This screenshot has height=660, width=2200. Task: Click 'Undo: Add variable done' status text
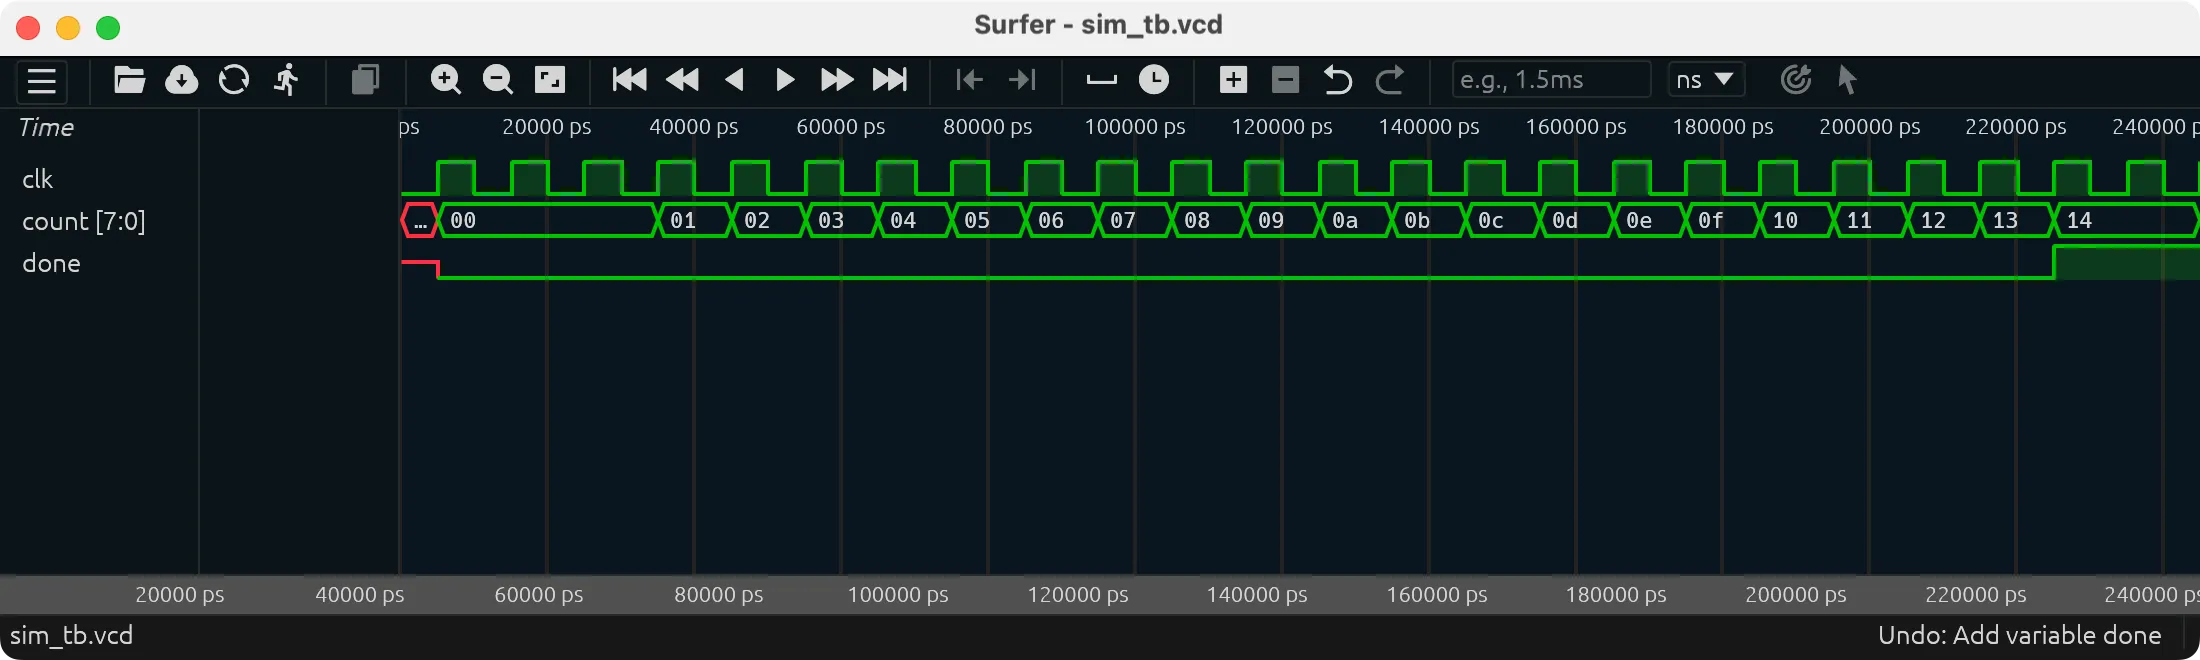(x=2019, y=636)
